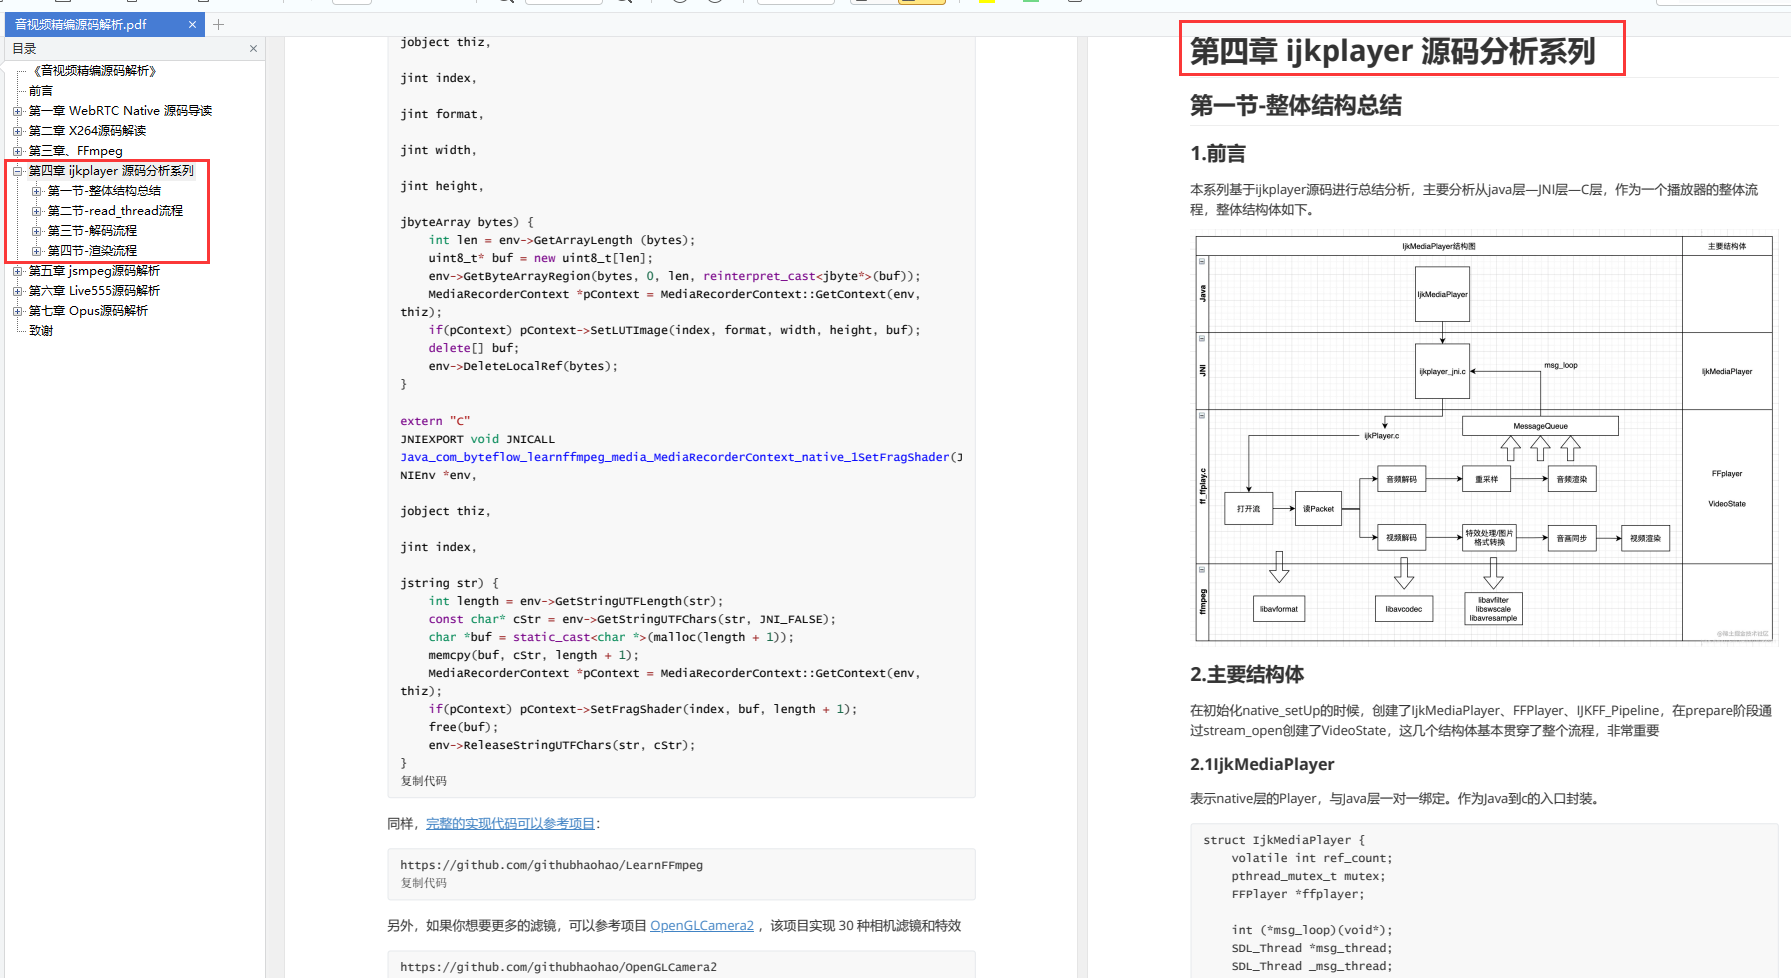Jump to 致谢 bookmark

coord(41,331)
